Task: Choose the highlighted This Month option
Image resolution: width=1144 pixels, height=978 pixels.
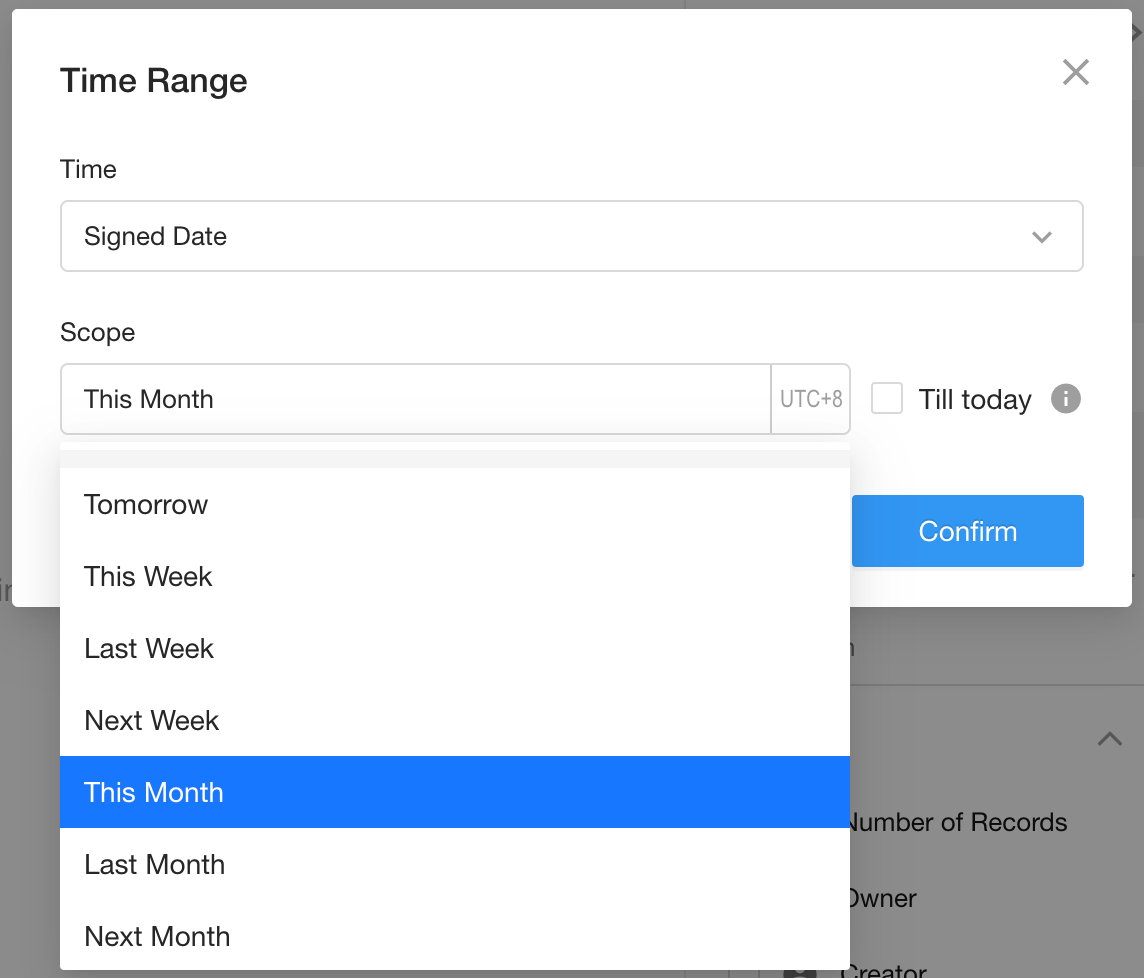Action: click(x=154, y=792)
